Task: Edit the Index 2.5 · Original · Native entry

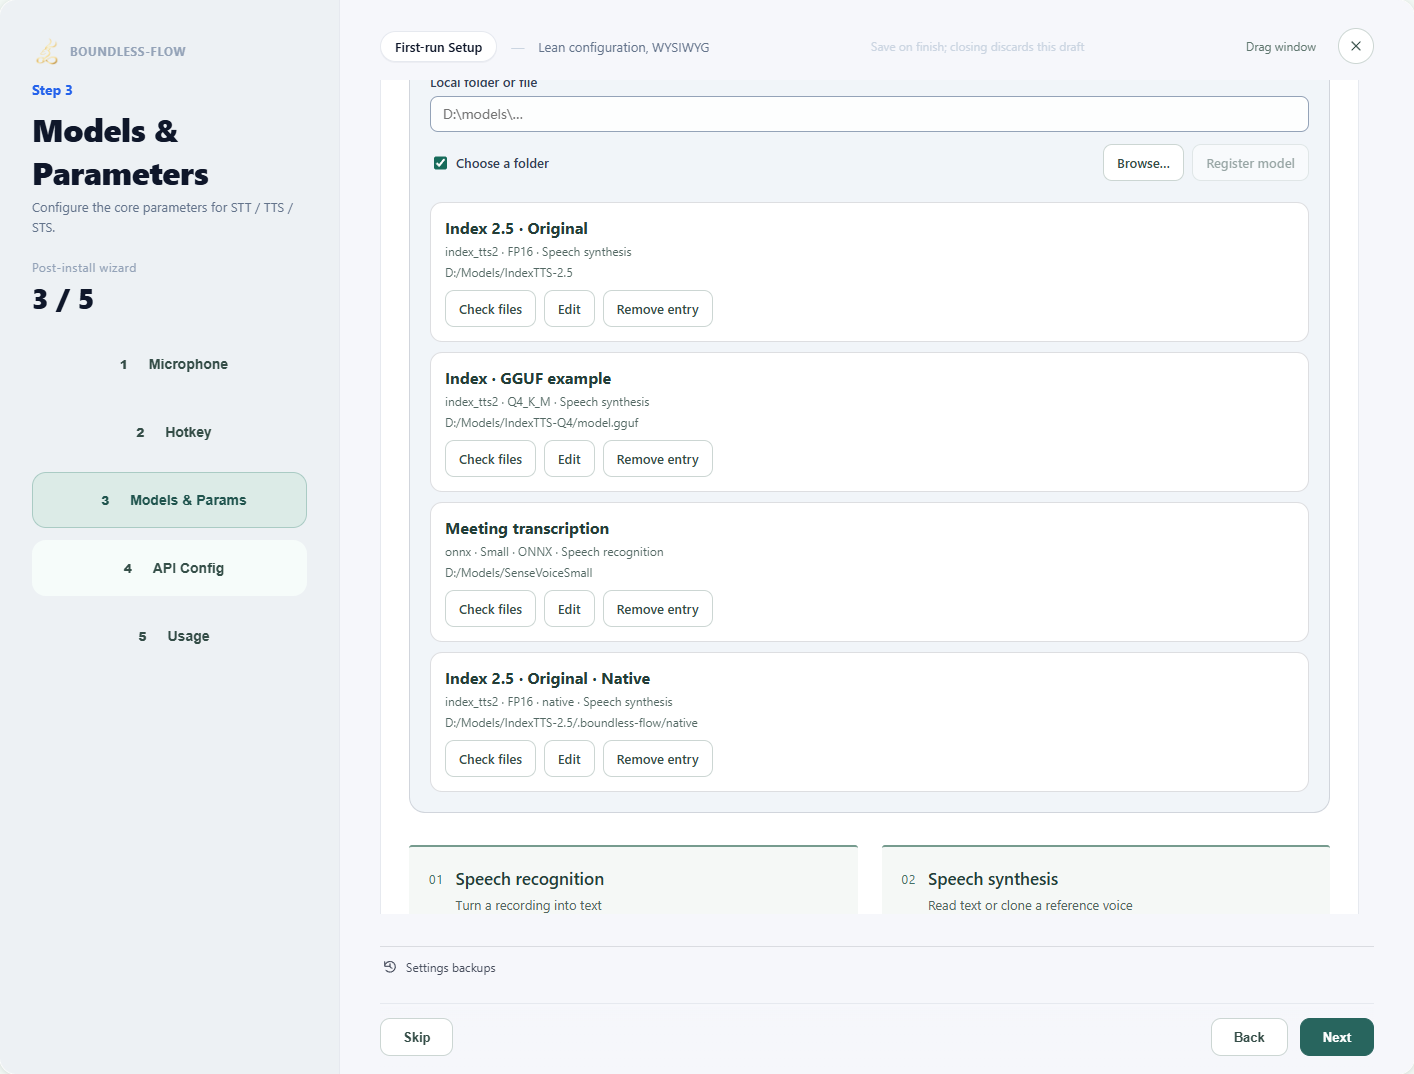Action: coord(569,759)
